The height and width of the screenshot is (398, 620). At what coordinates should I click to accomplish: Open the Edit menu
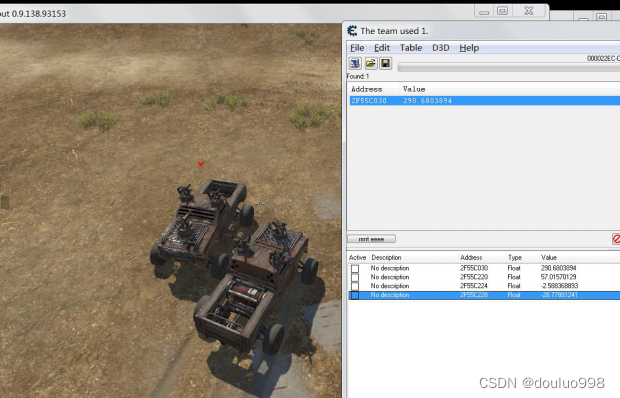382,48
